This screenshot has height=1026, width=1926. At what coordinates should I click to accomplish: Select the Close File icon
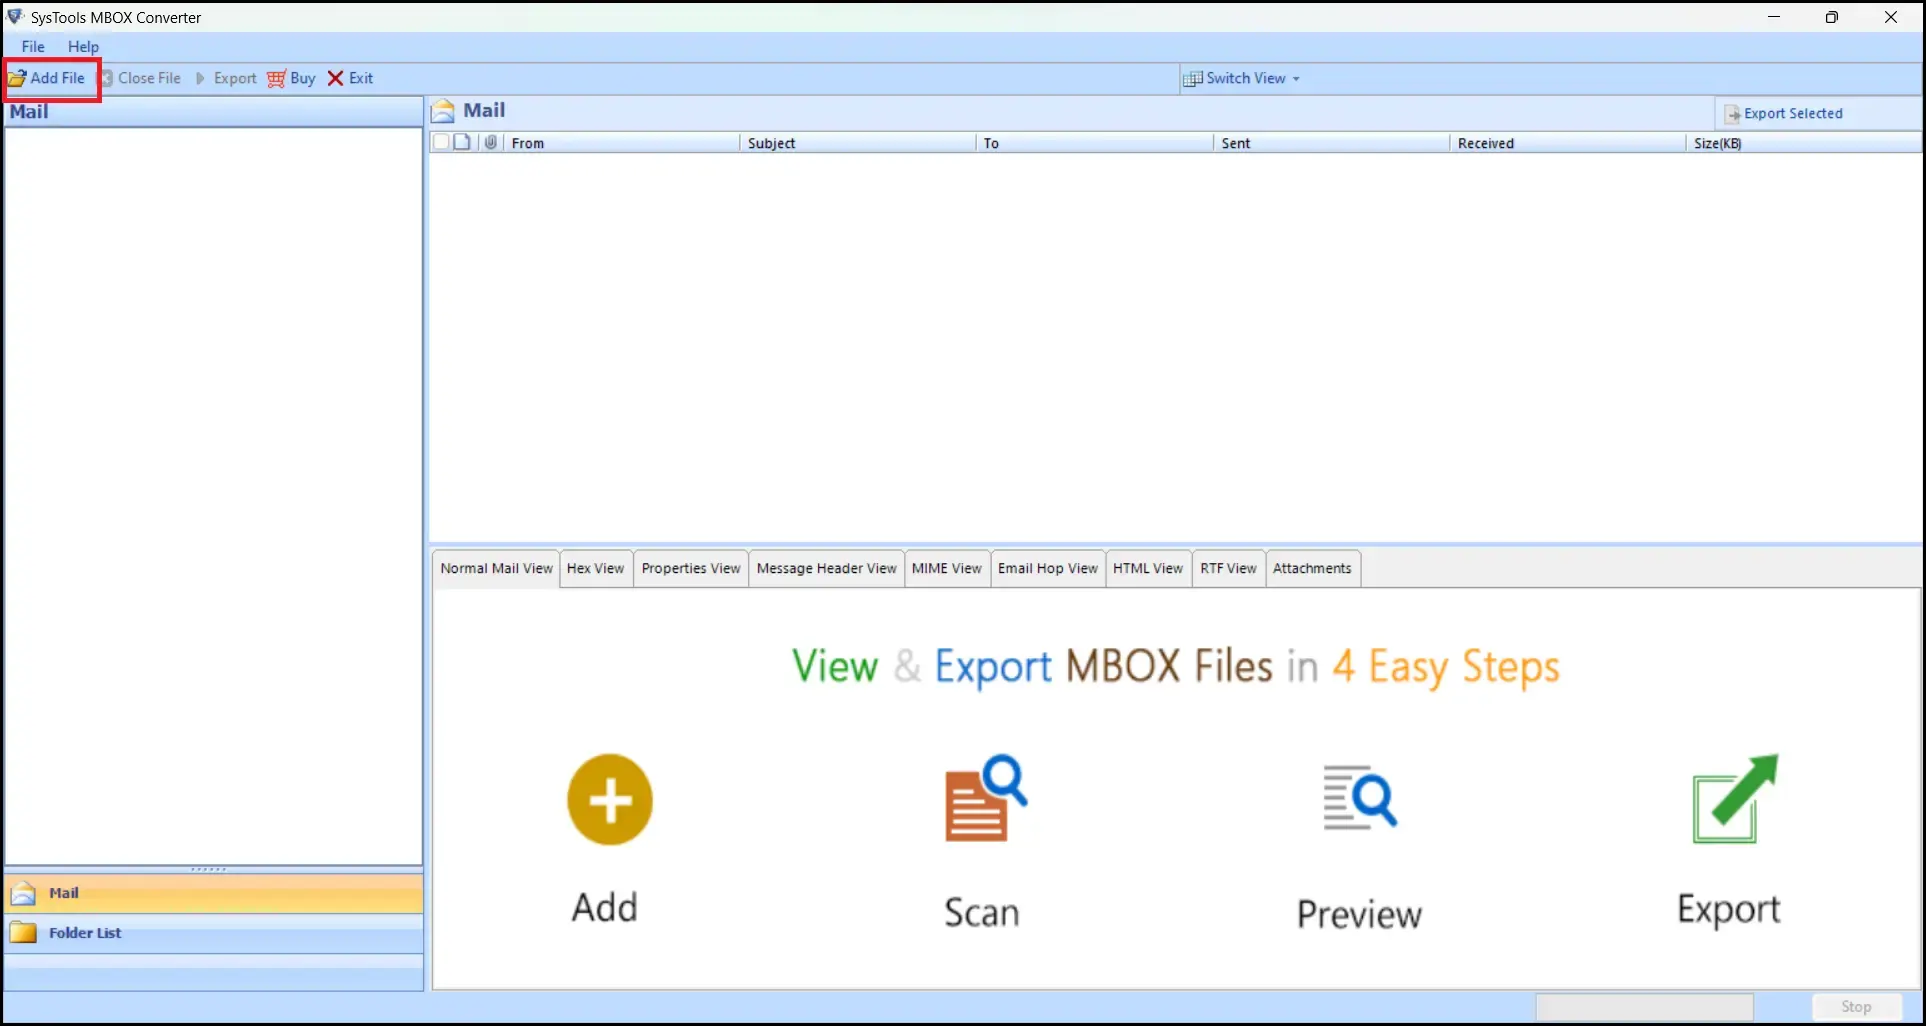pyautogui.click(x=106, y=78)
